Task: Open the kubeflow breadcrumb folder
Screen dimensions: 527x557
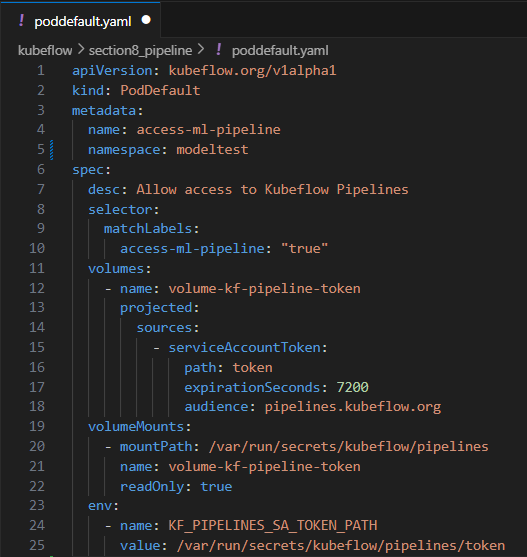Action: [45, 50]
